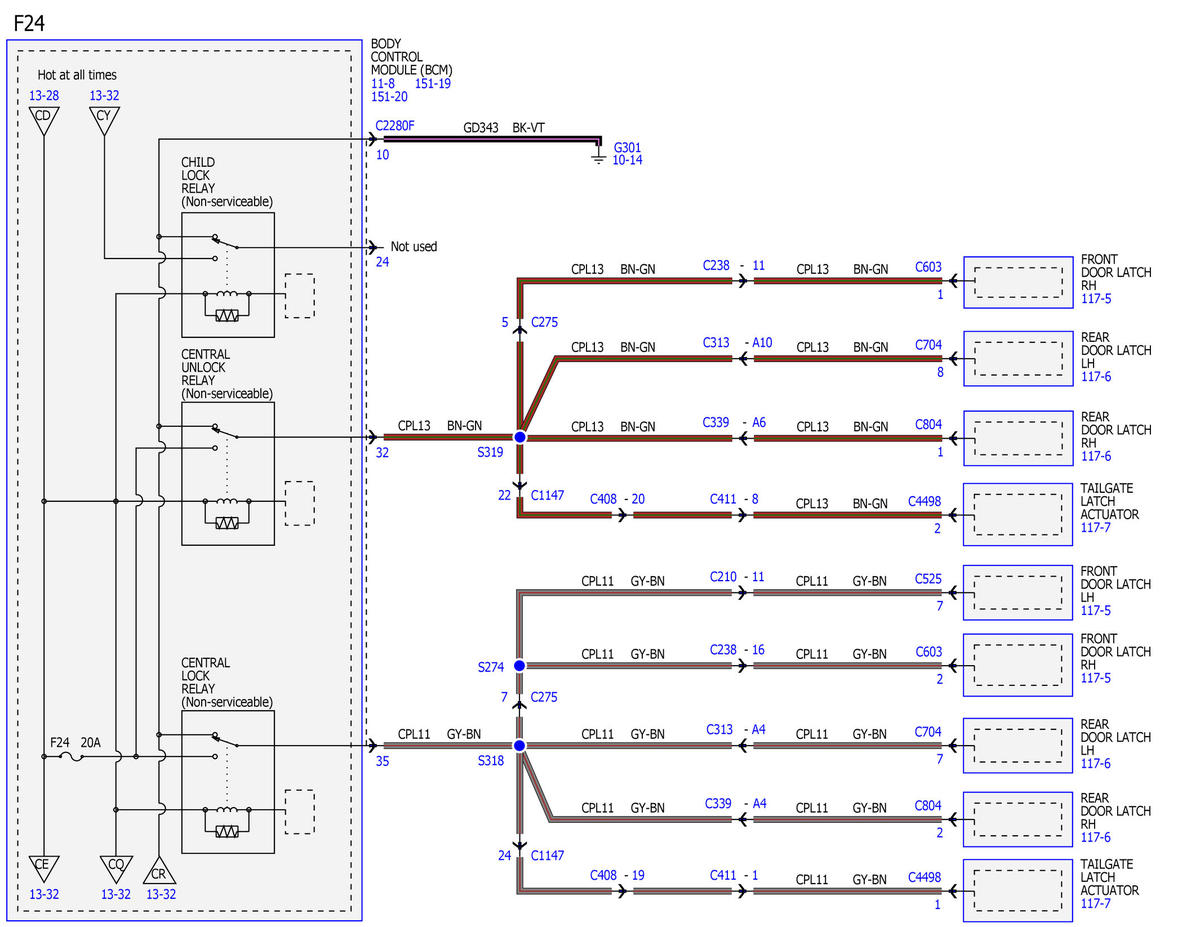Select the BK-VT wire color label

pos(529,128)
